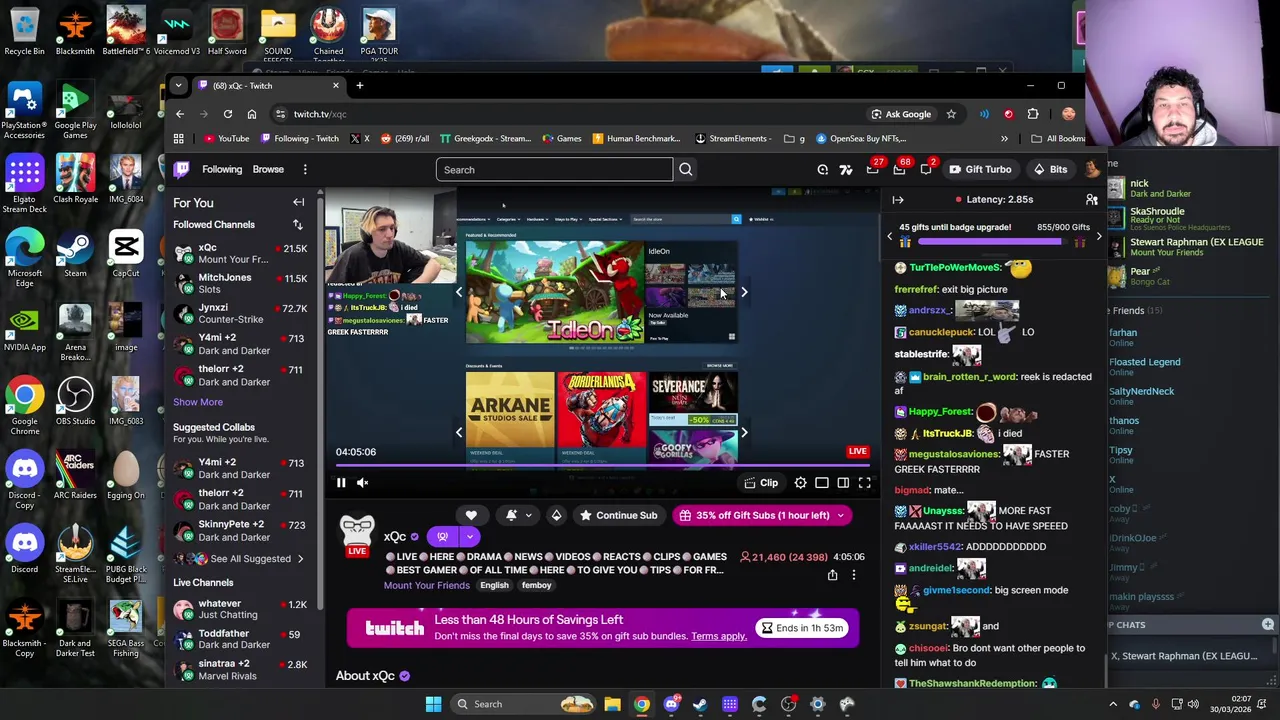Open the Terms apply link
The image size is (1280, 720).
718,637
